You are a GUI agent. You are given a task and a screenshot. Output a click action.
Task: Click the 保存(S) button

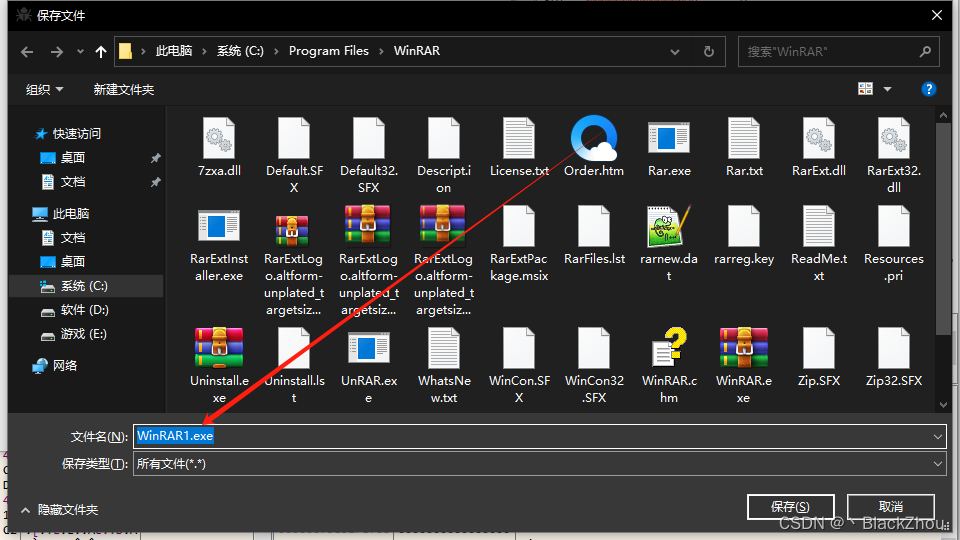pos(790,507)
